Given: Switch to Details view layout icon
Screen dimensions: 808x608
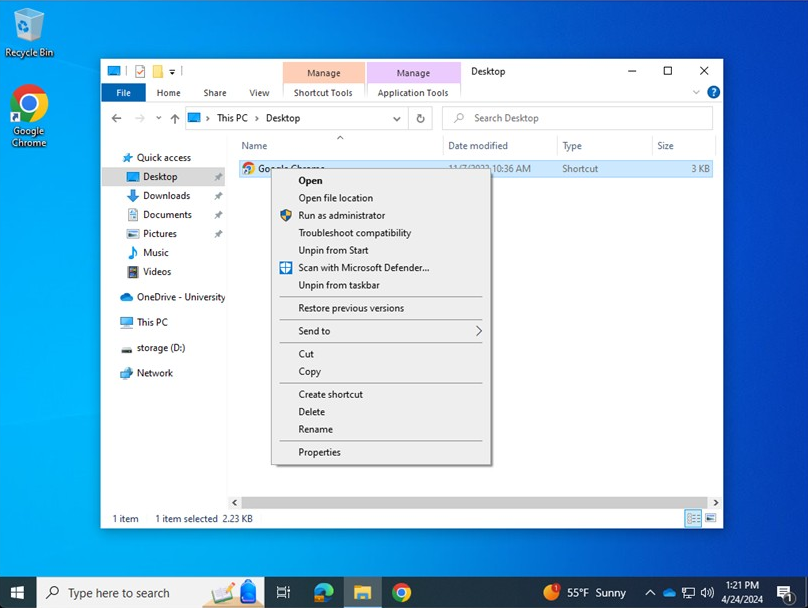Looking at the screenshot, I should click(x=693, y=518).
